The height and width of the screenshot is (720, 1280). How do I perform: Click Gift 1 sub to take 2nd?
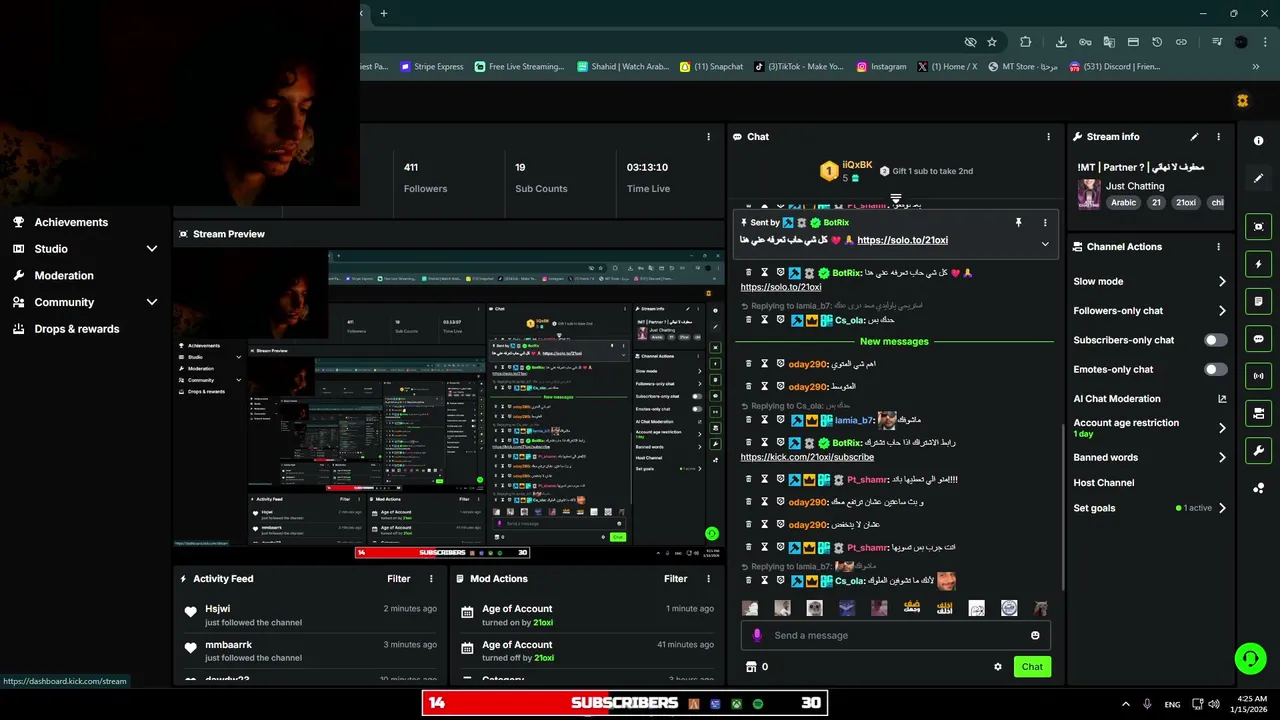coord(925,171)
